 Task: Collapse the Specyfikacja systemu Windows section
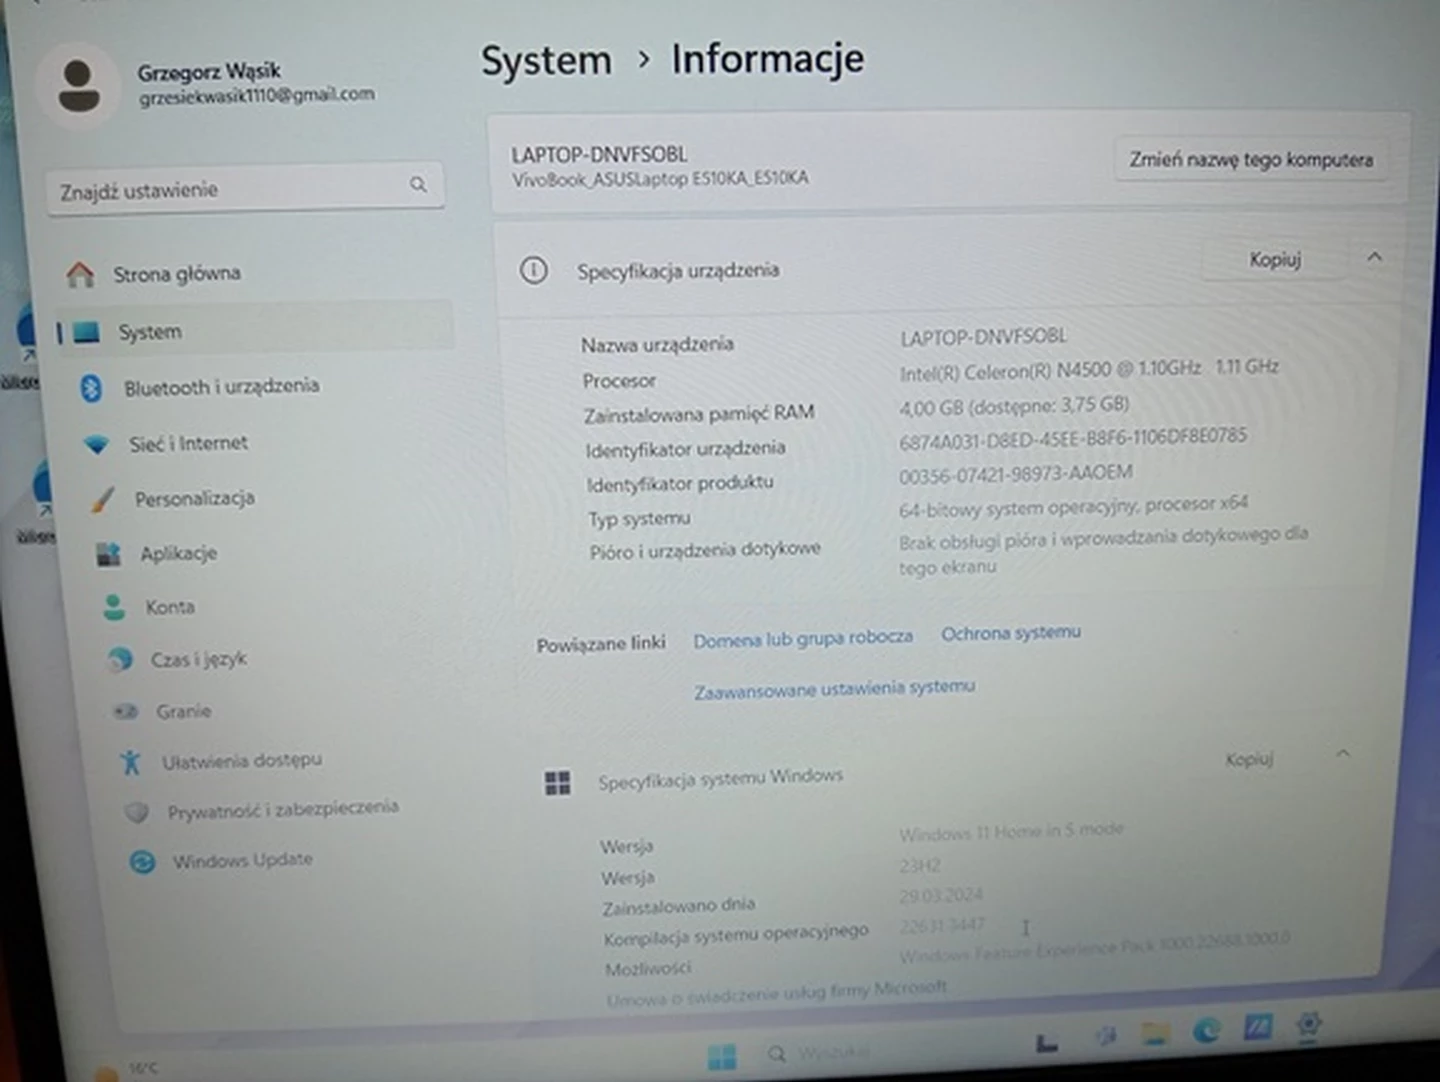pyautogui.click(x=1343, y=754)
